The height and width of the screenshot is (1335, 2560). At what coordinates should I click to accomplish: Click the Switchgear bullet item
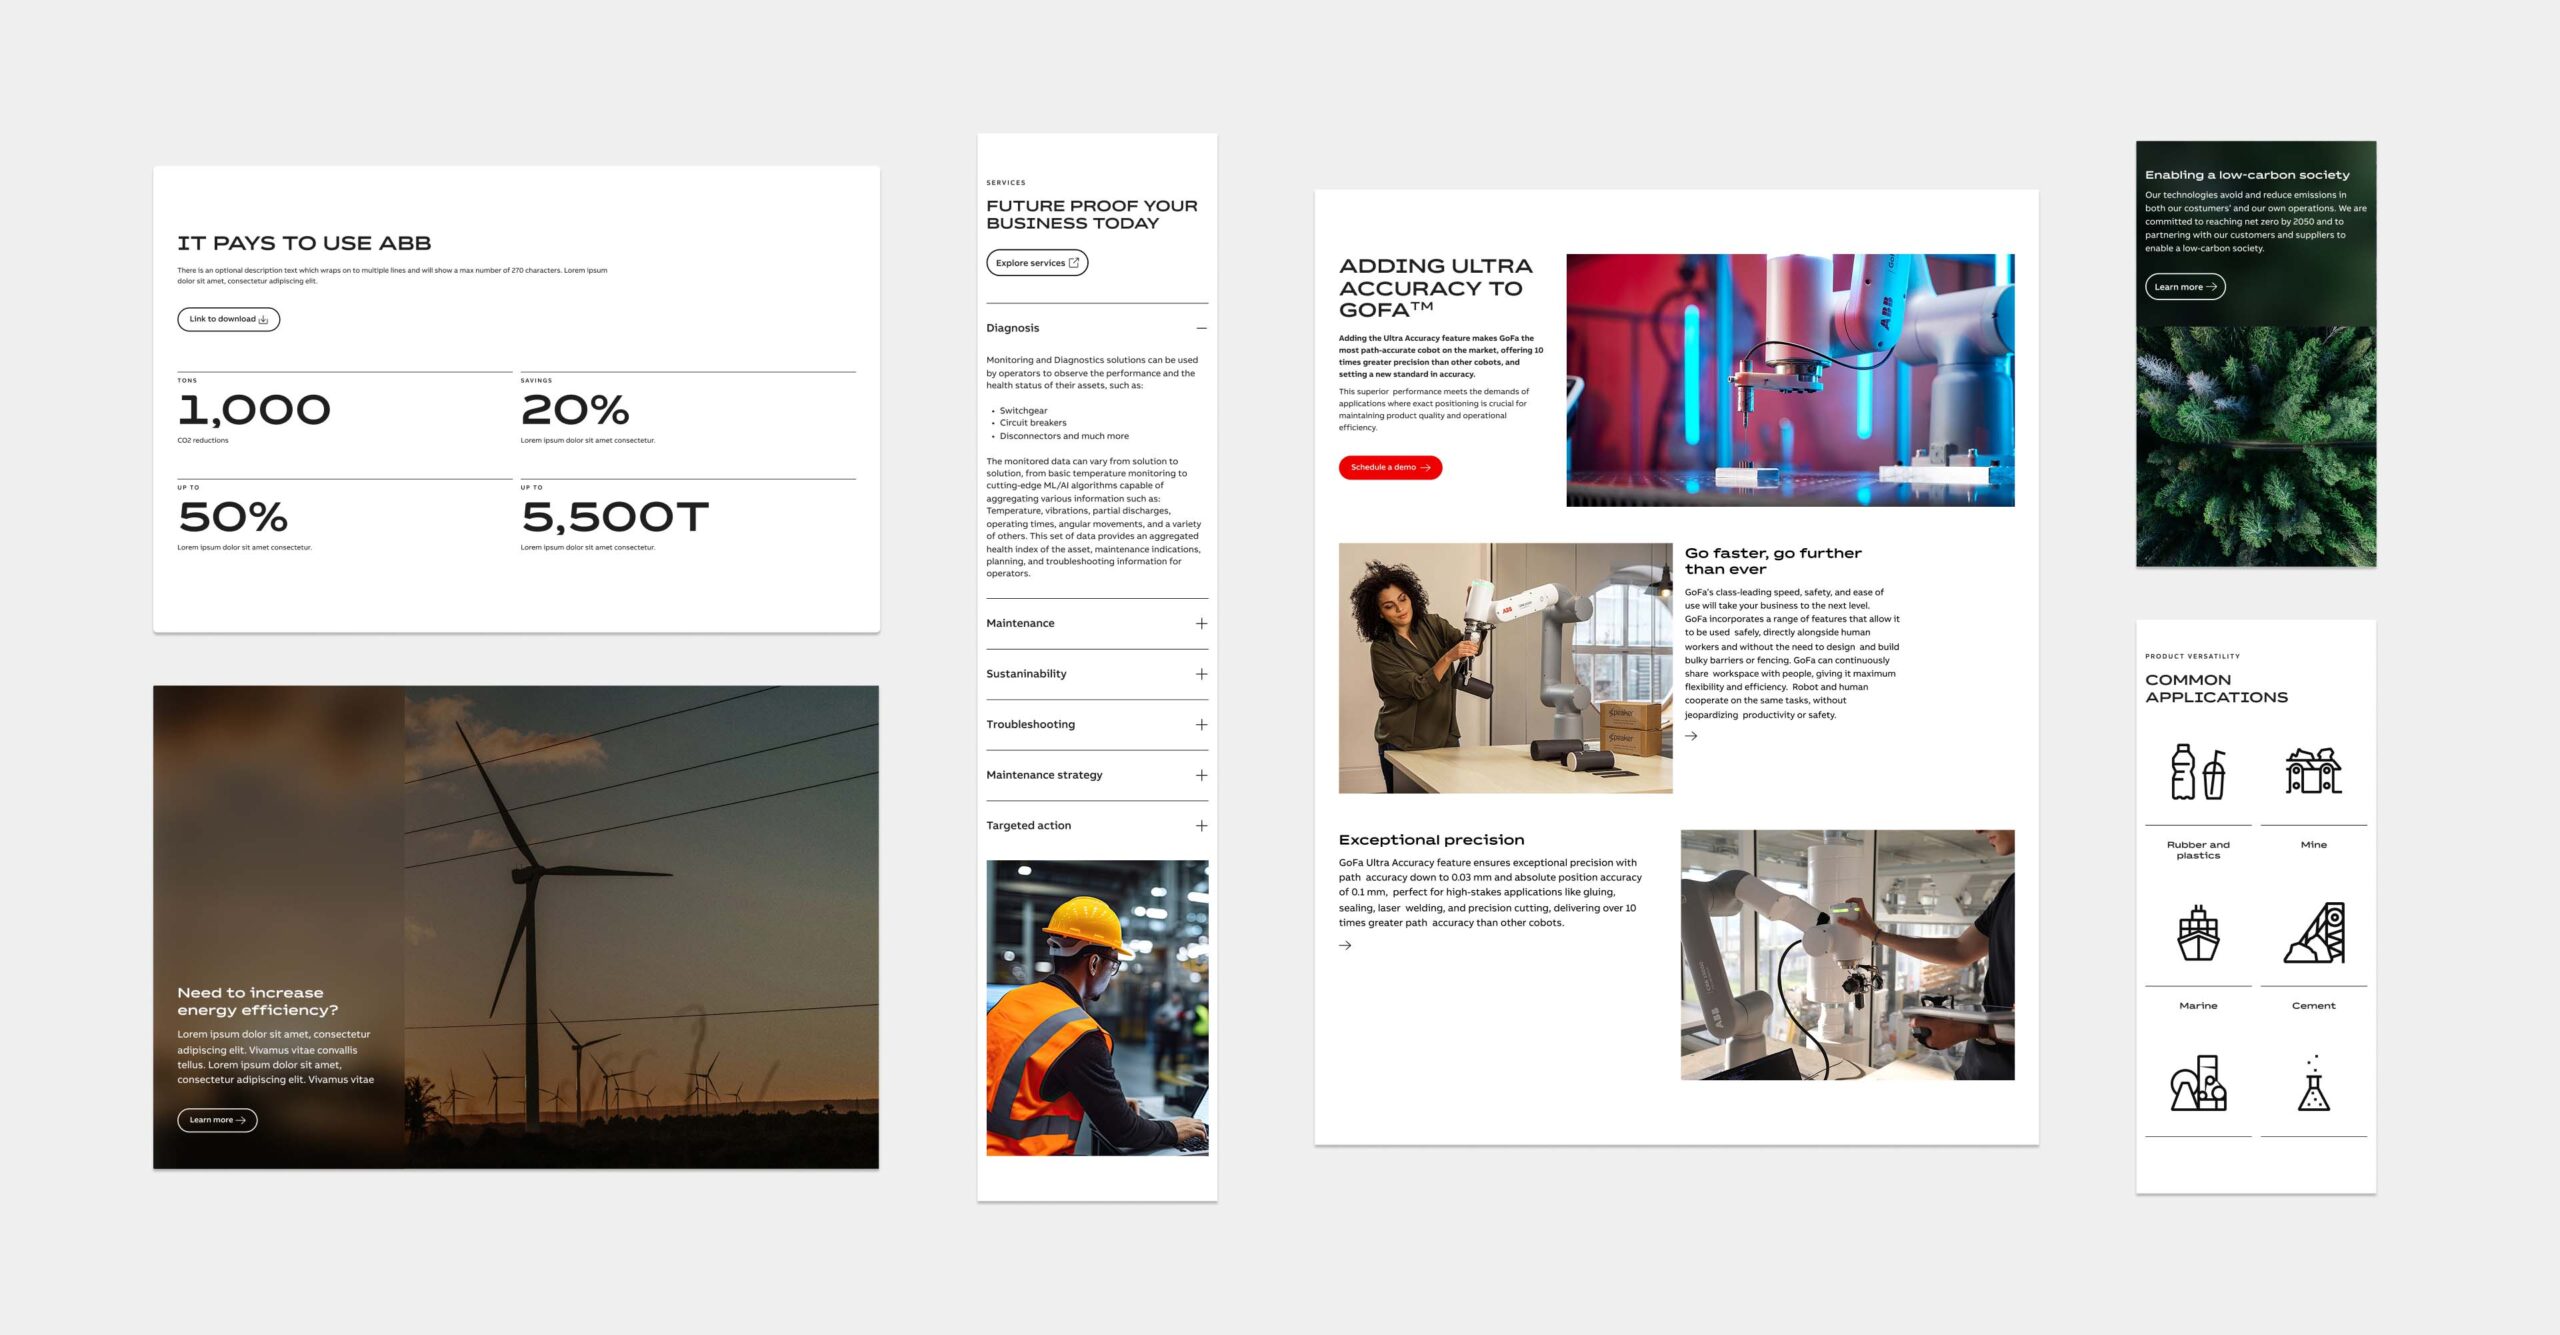[1023, 410]
